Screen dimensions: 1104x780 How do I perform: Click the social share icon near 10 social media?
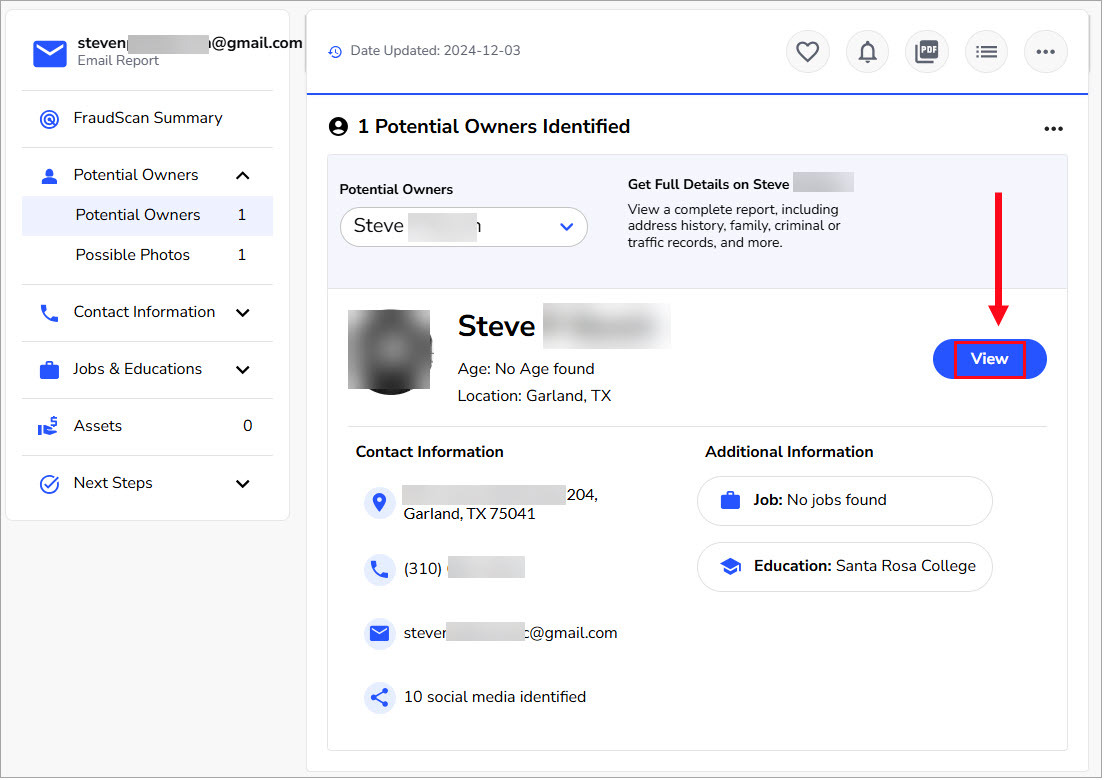[379, 697]
